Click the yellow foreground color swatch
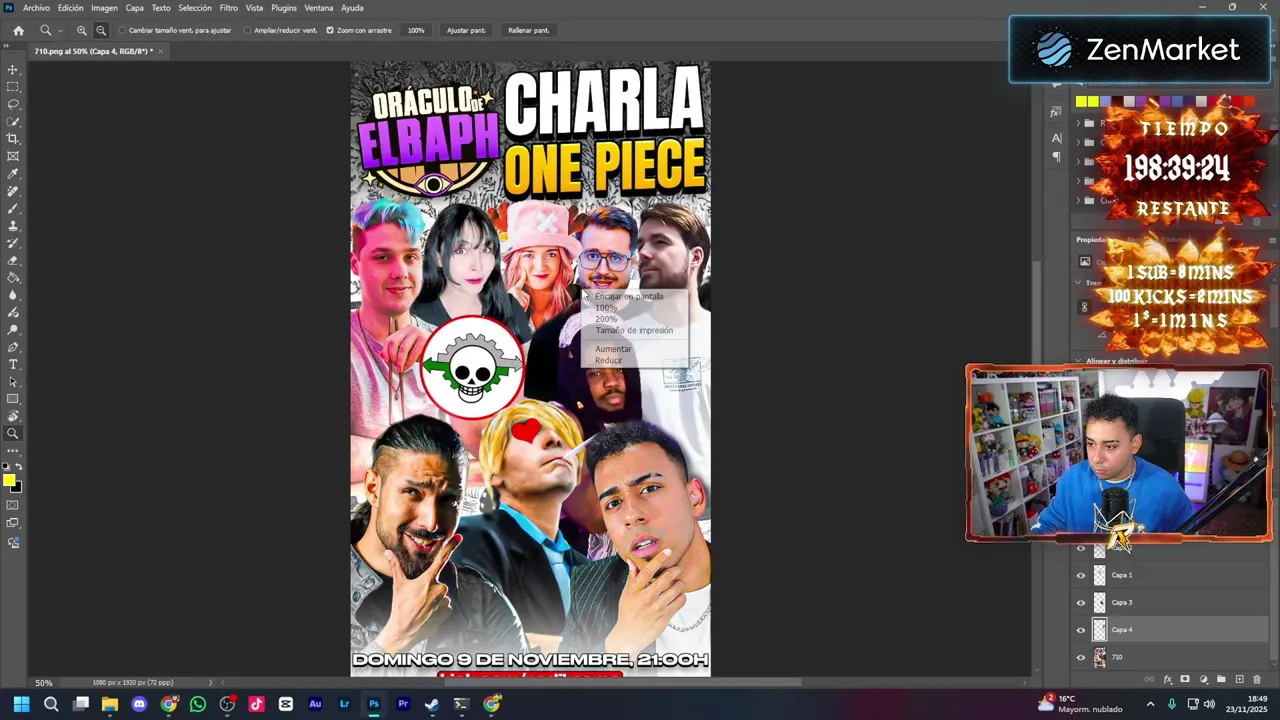Screen dimensions: 1280x720 [x=9, y=481]
